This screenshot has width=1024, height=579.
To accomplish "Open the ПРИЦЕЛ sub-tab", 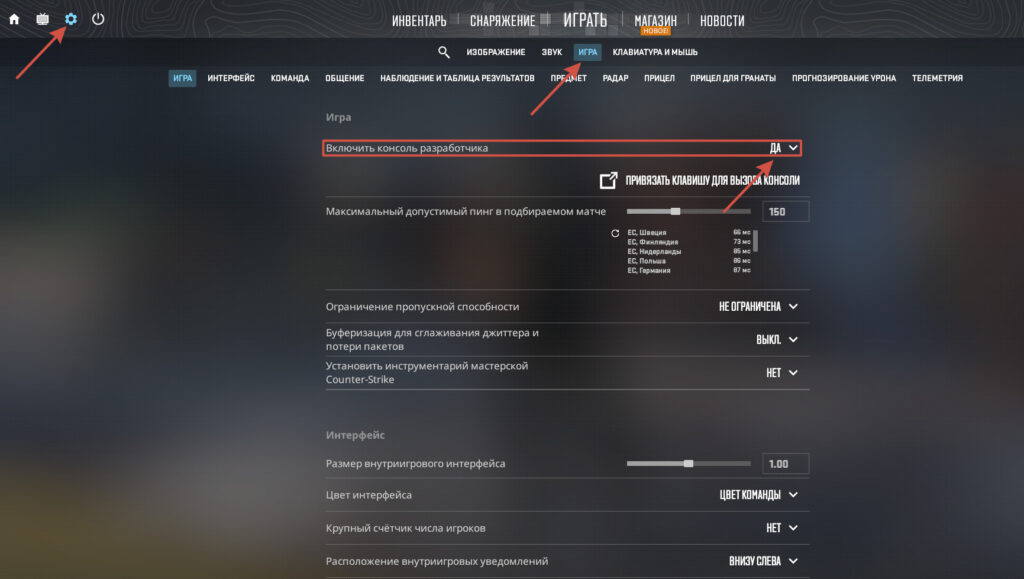I will 659,78.
